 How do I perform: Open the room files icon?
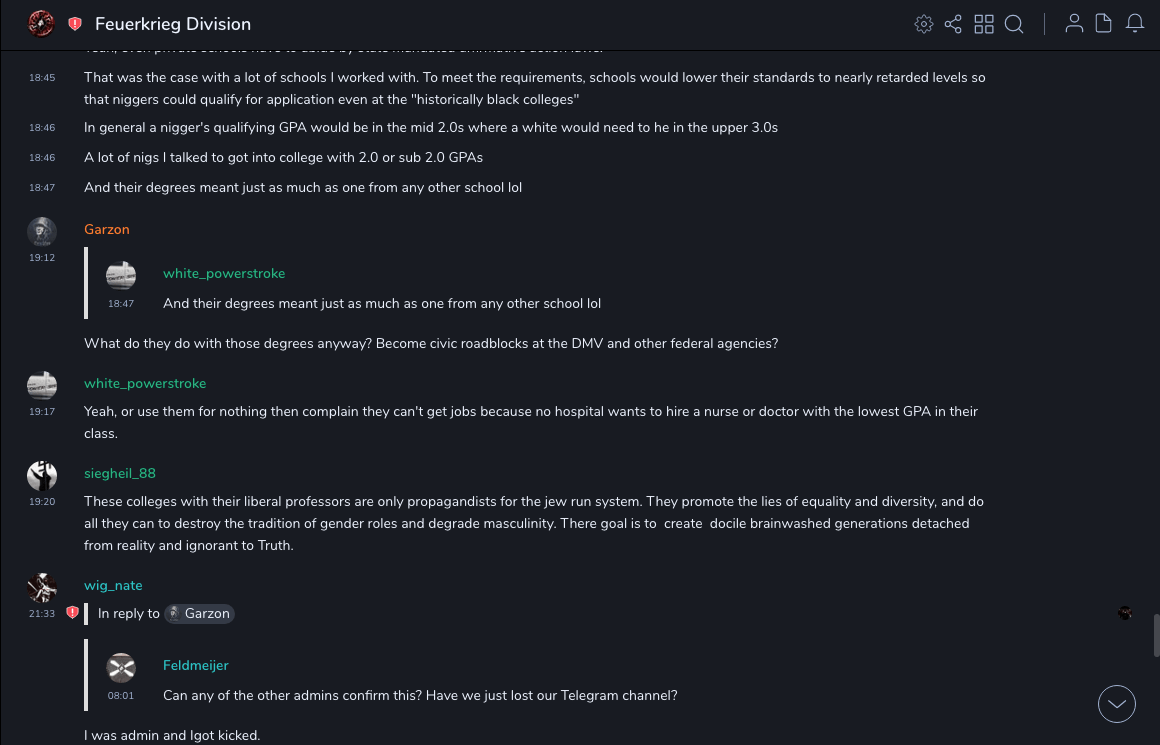pyautogui.click(x=1104, y=24)
